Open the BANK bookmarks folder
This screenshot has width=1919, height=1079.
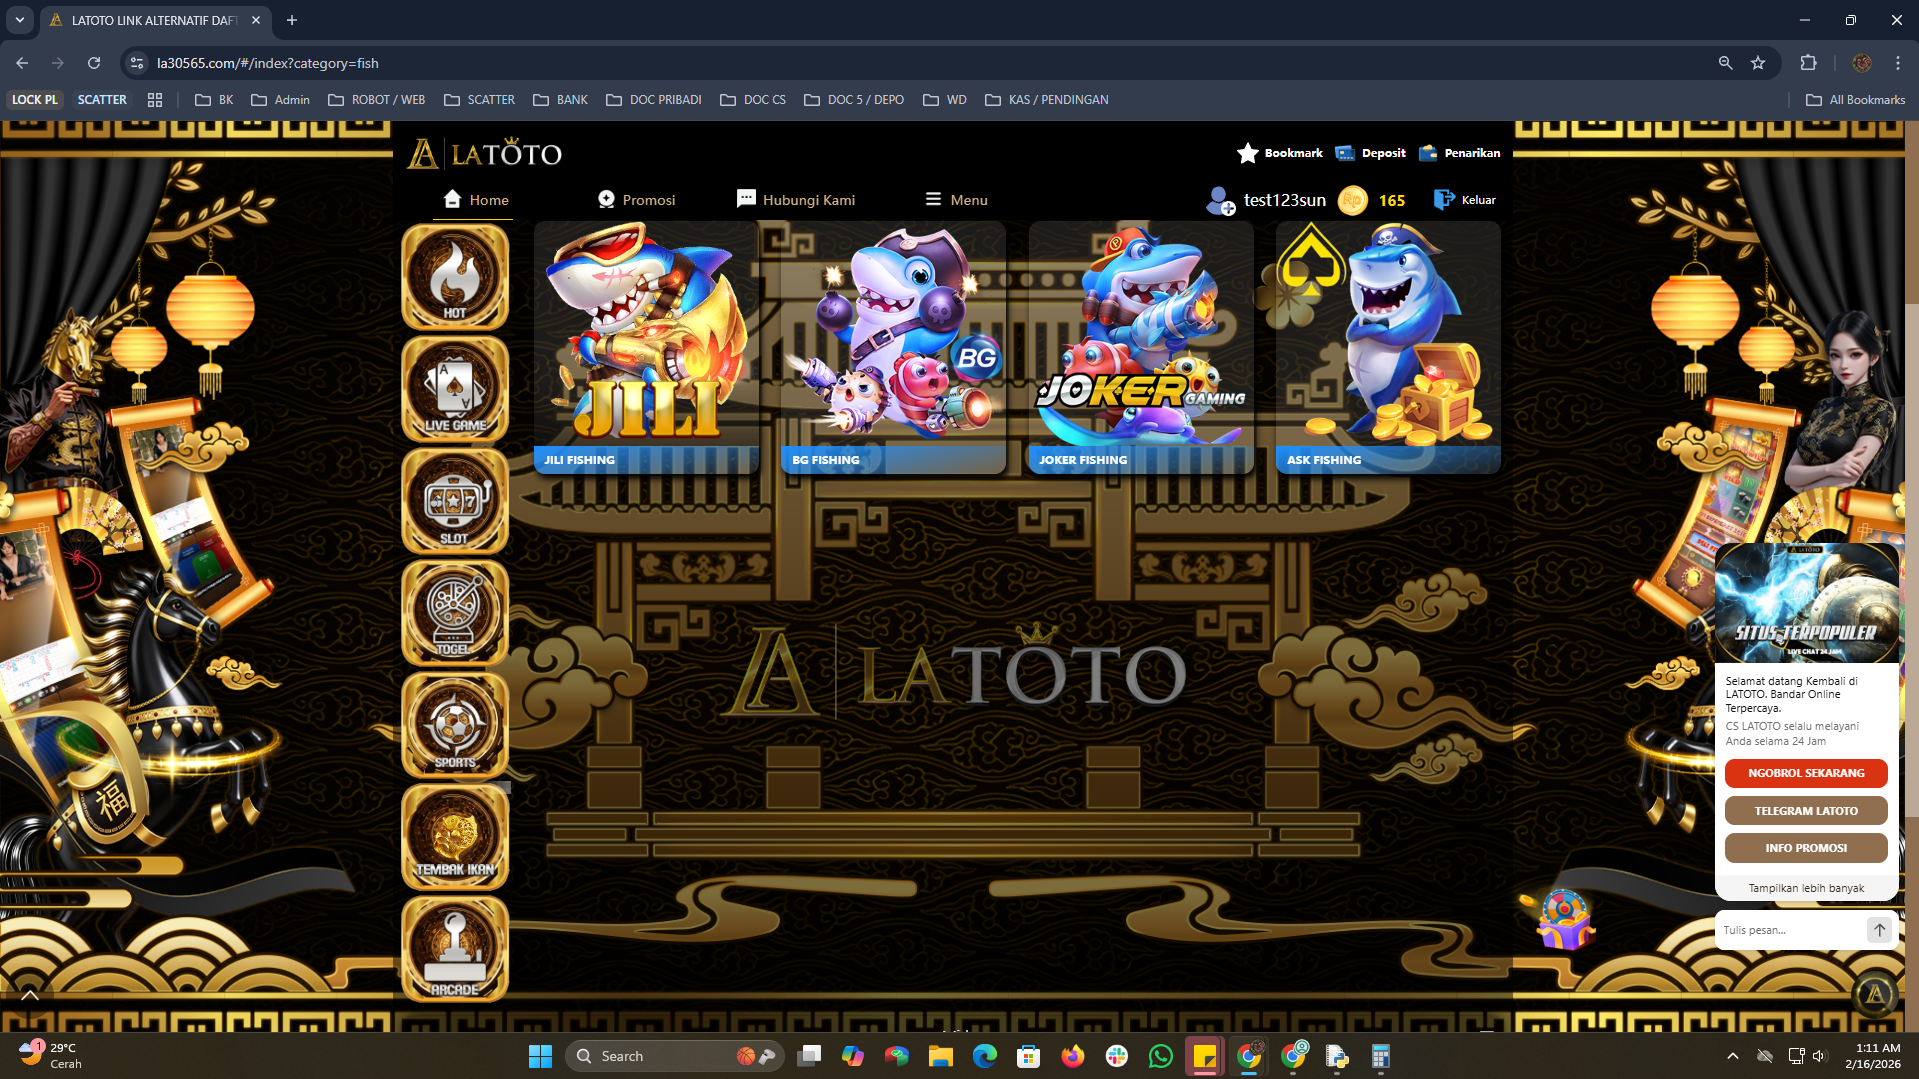click(560, 100)
